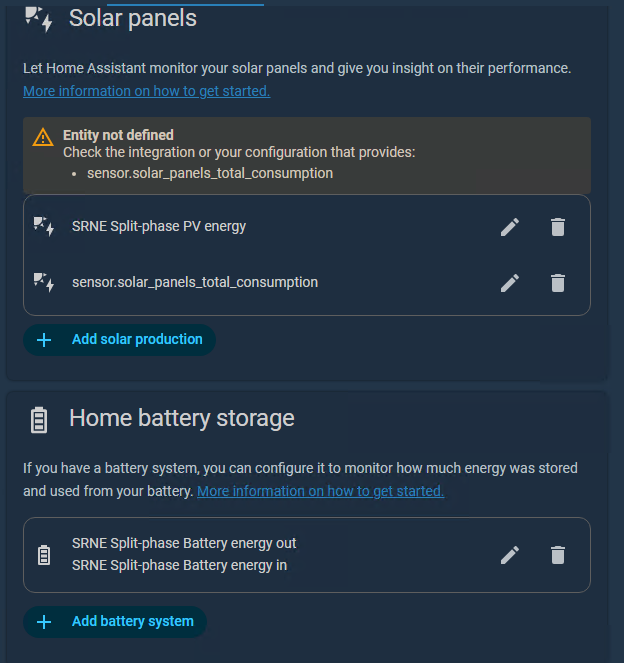Click the Entity not defined warning icon
Image resolution: width=624 pixels, height=663 pixels.
[x=43, y=138]
